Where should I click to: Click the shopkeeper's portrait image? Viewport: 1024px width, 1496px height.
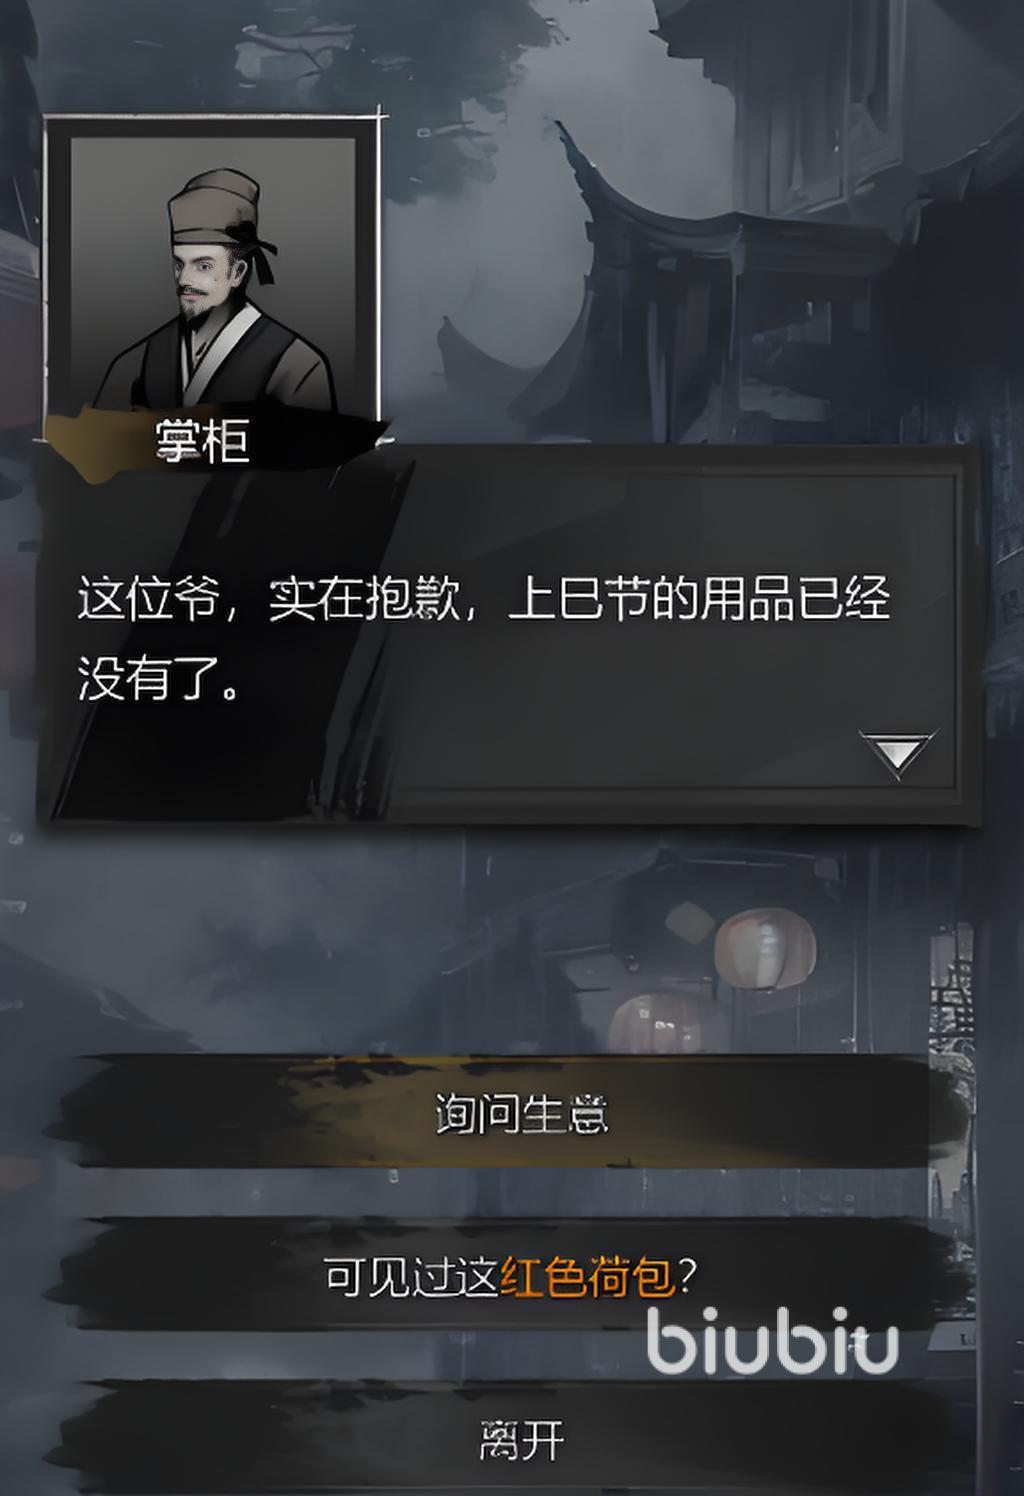(x=213, y=272)
